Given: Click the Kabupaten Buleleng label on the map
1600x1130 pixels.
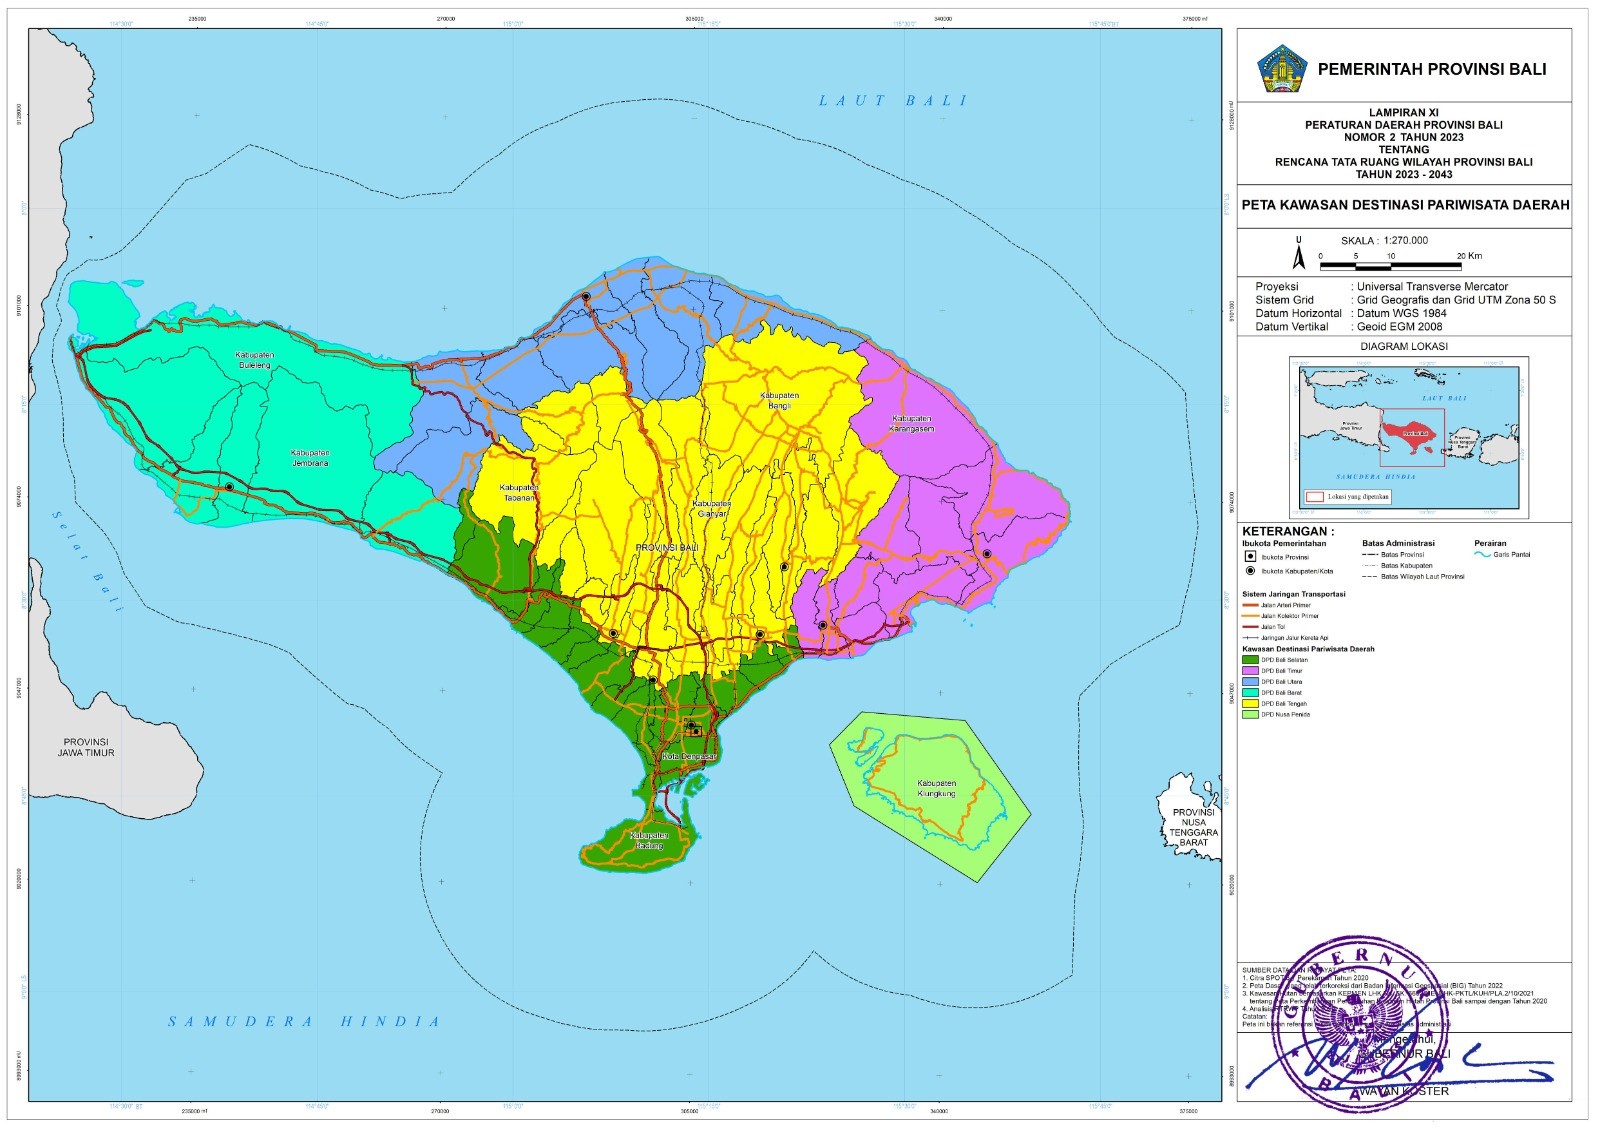Looking at the screenshot, I should pos(255,361).
